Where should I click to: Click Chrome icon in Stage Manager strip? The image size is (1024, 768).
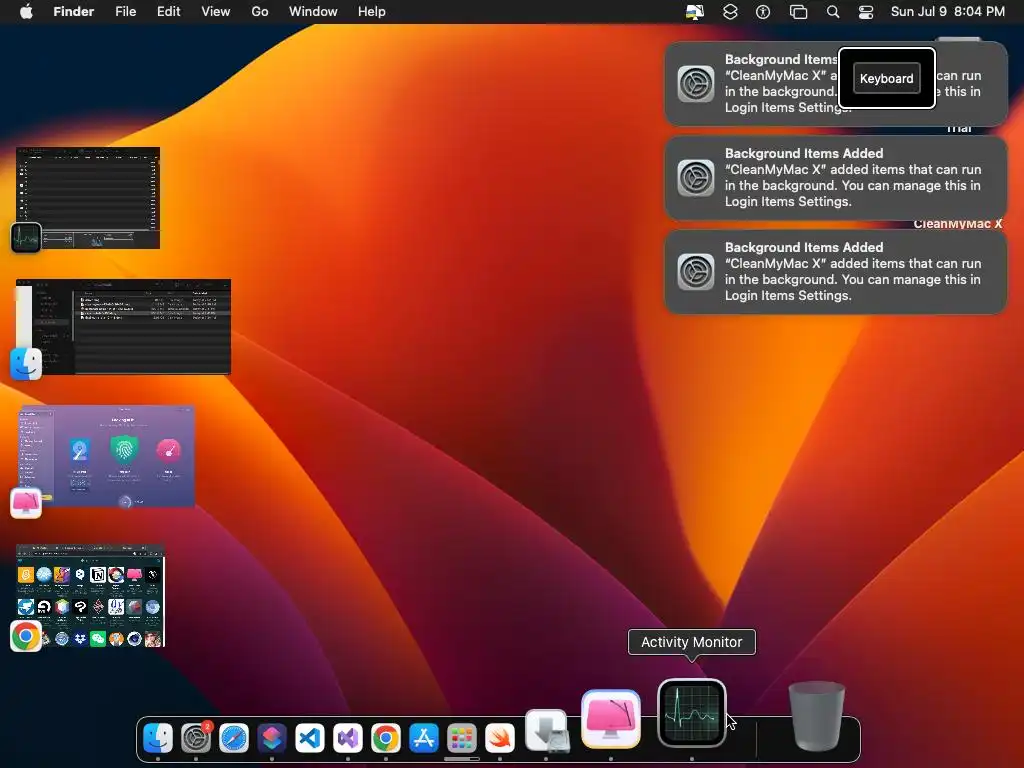[26, 636]
